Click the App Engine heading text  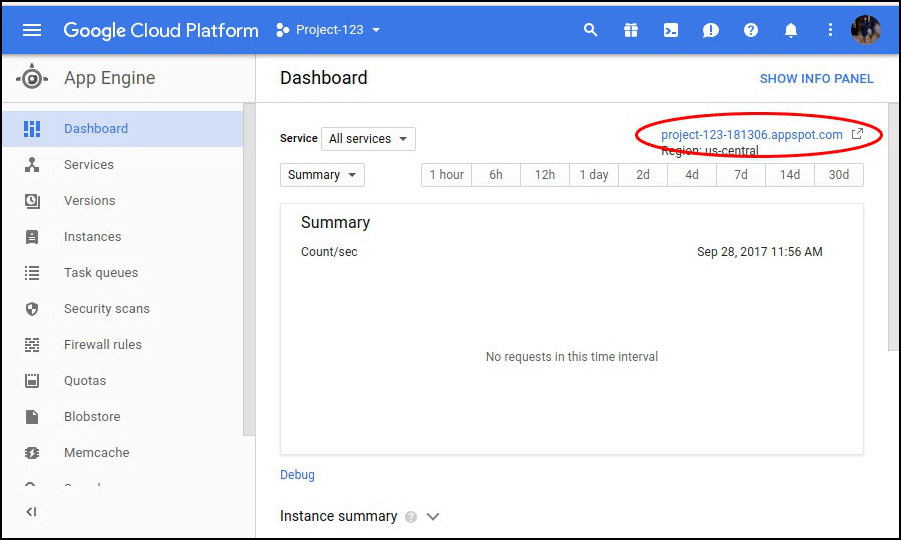pos(110,78)
